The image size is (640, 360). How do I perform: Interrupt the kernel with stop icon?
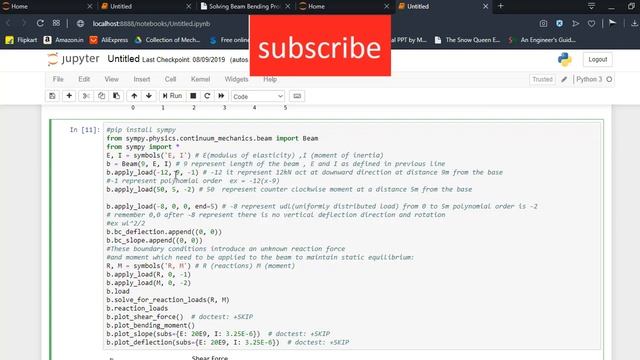[x=193, y=96]
